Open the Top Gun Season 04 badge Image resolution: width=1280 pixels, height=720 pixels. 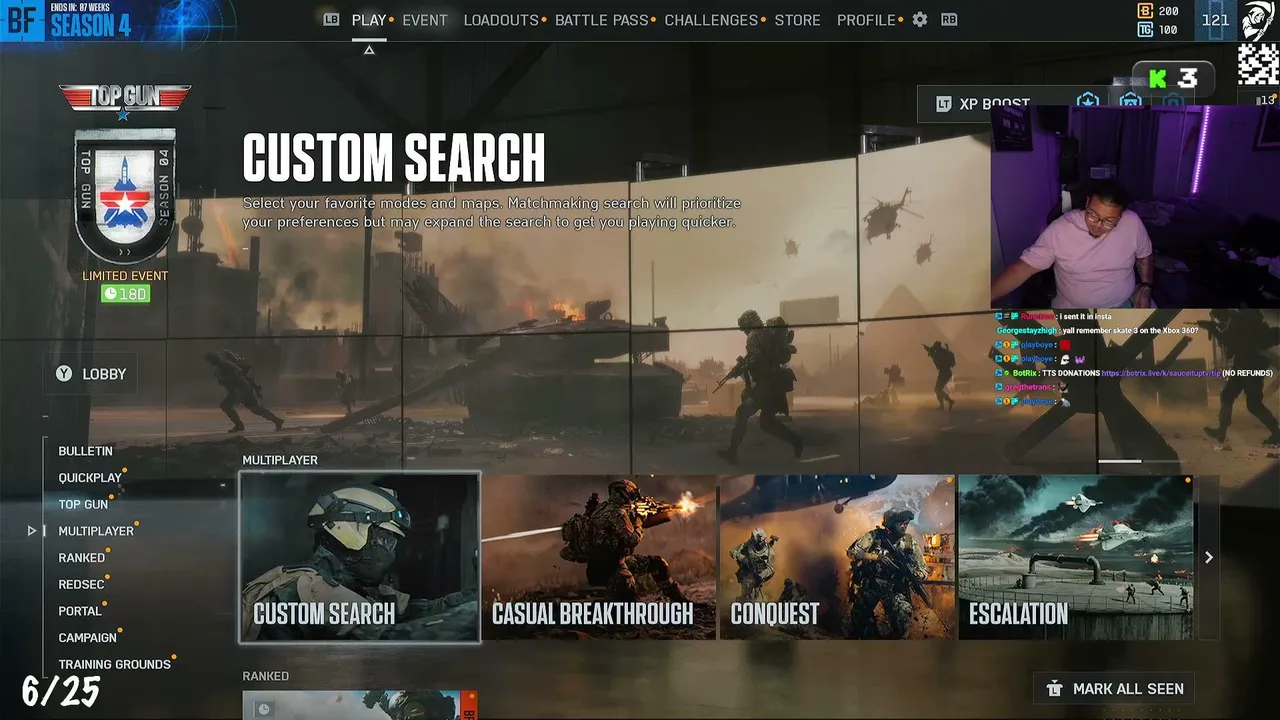tap(125, 195)
